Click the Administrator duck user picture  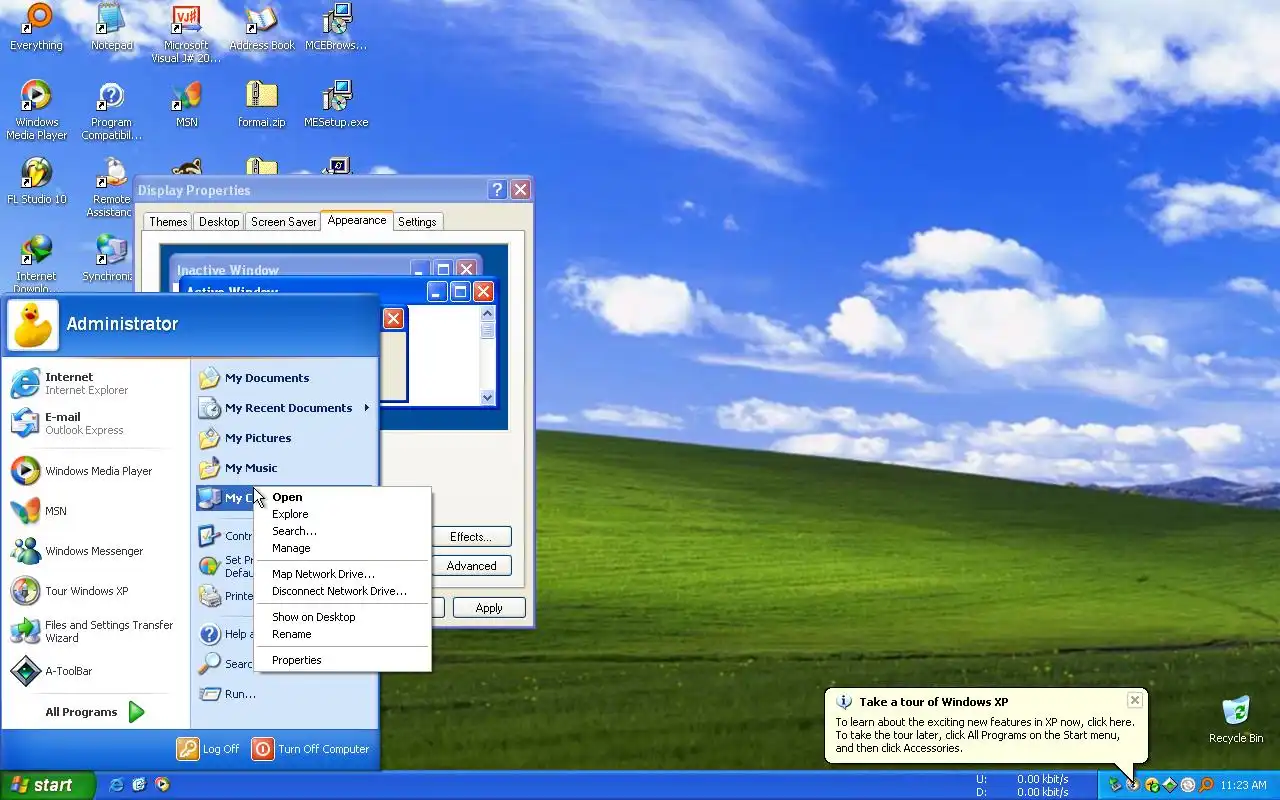[x=33, y=325]
